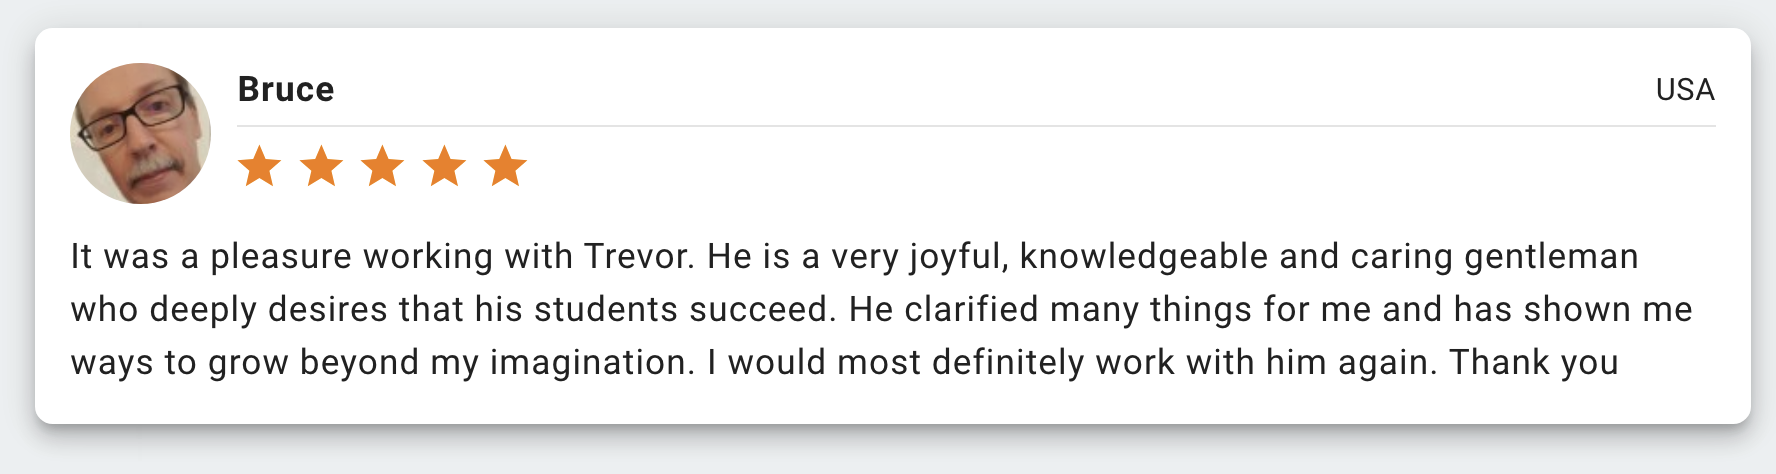Viewport: 1776px width, 474px height.
Task: Click the first orange rating star
Action: [260, 167]
